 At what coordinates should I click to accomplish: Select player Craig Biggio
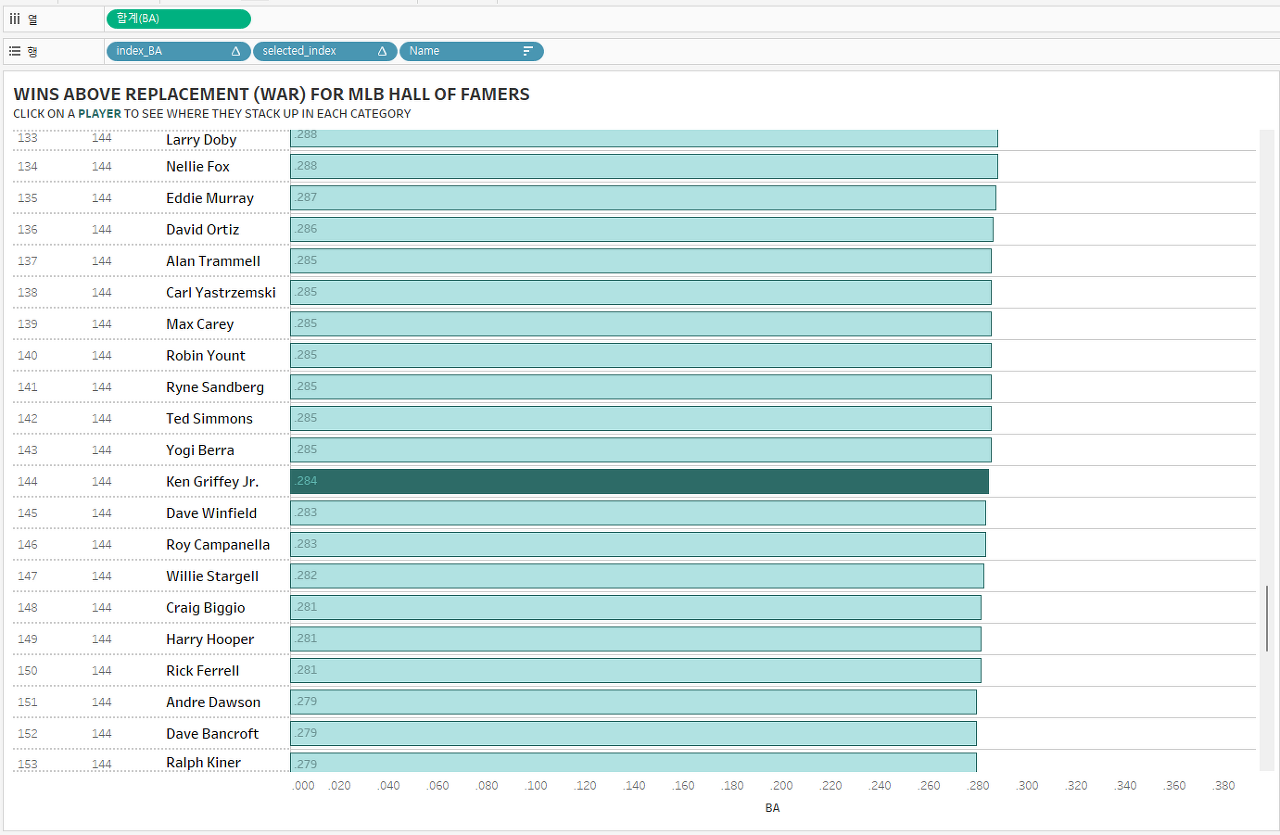coord(206,608)
